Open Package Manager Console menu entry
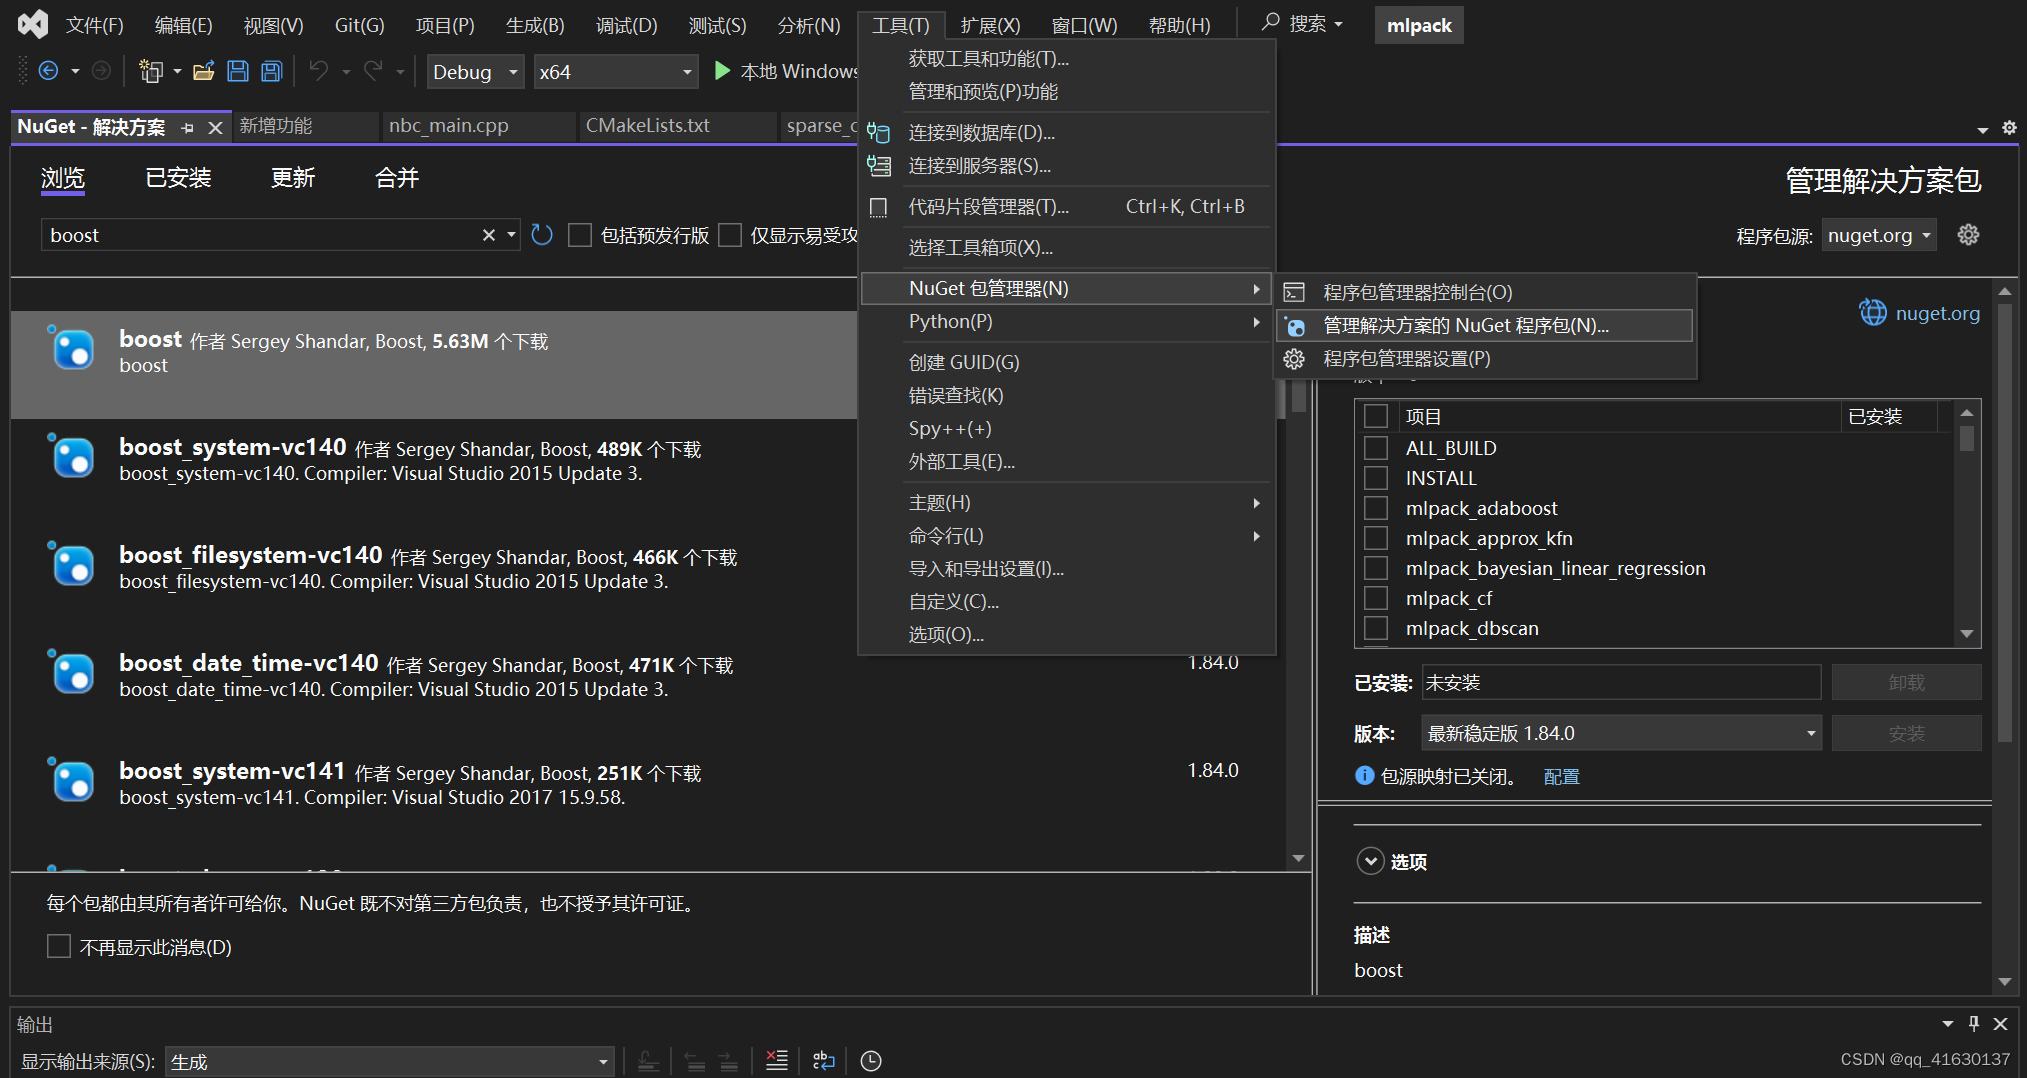Screen dimensions: 2027x1078 [x=1485, y=292]
